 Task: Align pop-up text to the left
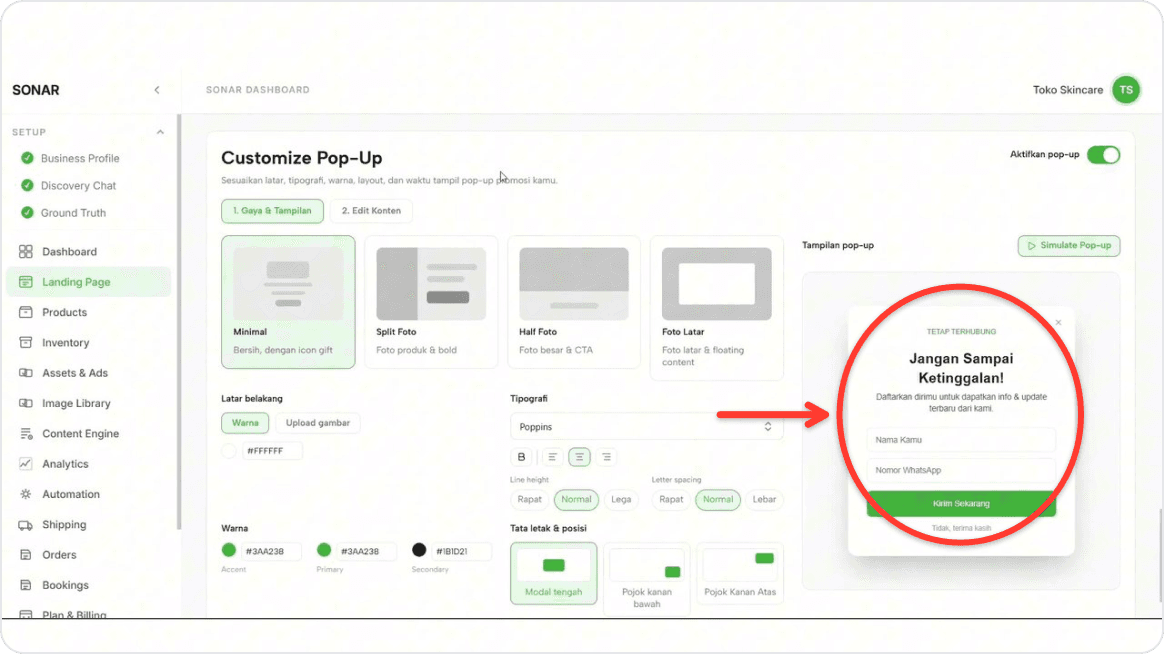[x=552, y=457]
